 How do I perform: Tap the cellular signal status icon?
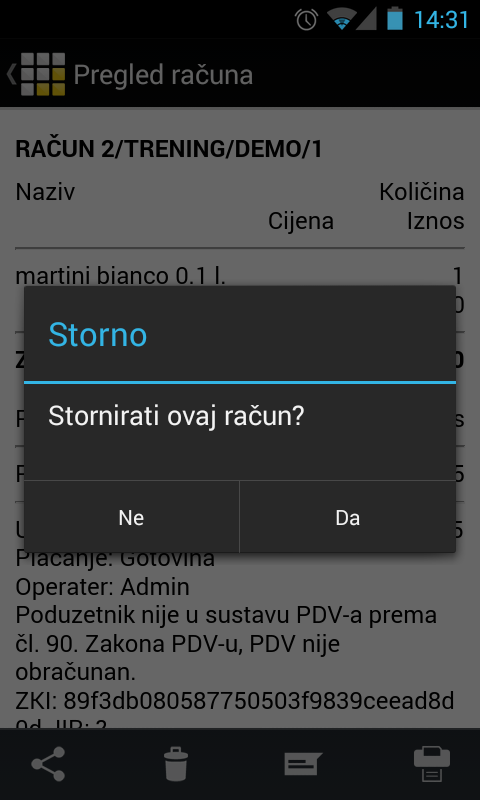point(366,19)
